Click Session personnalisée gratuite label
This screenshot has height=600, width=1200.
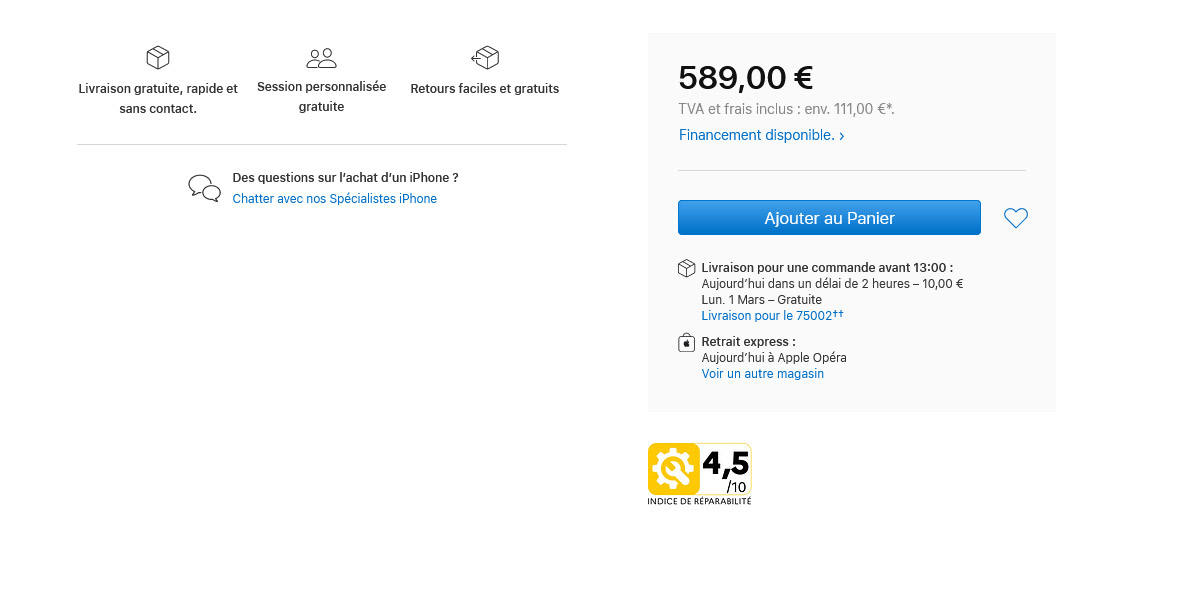click(x=321, y=96)
